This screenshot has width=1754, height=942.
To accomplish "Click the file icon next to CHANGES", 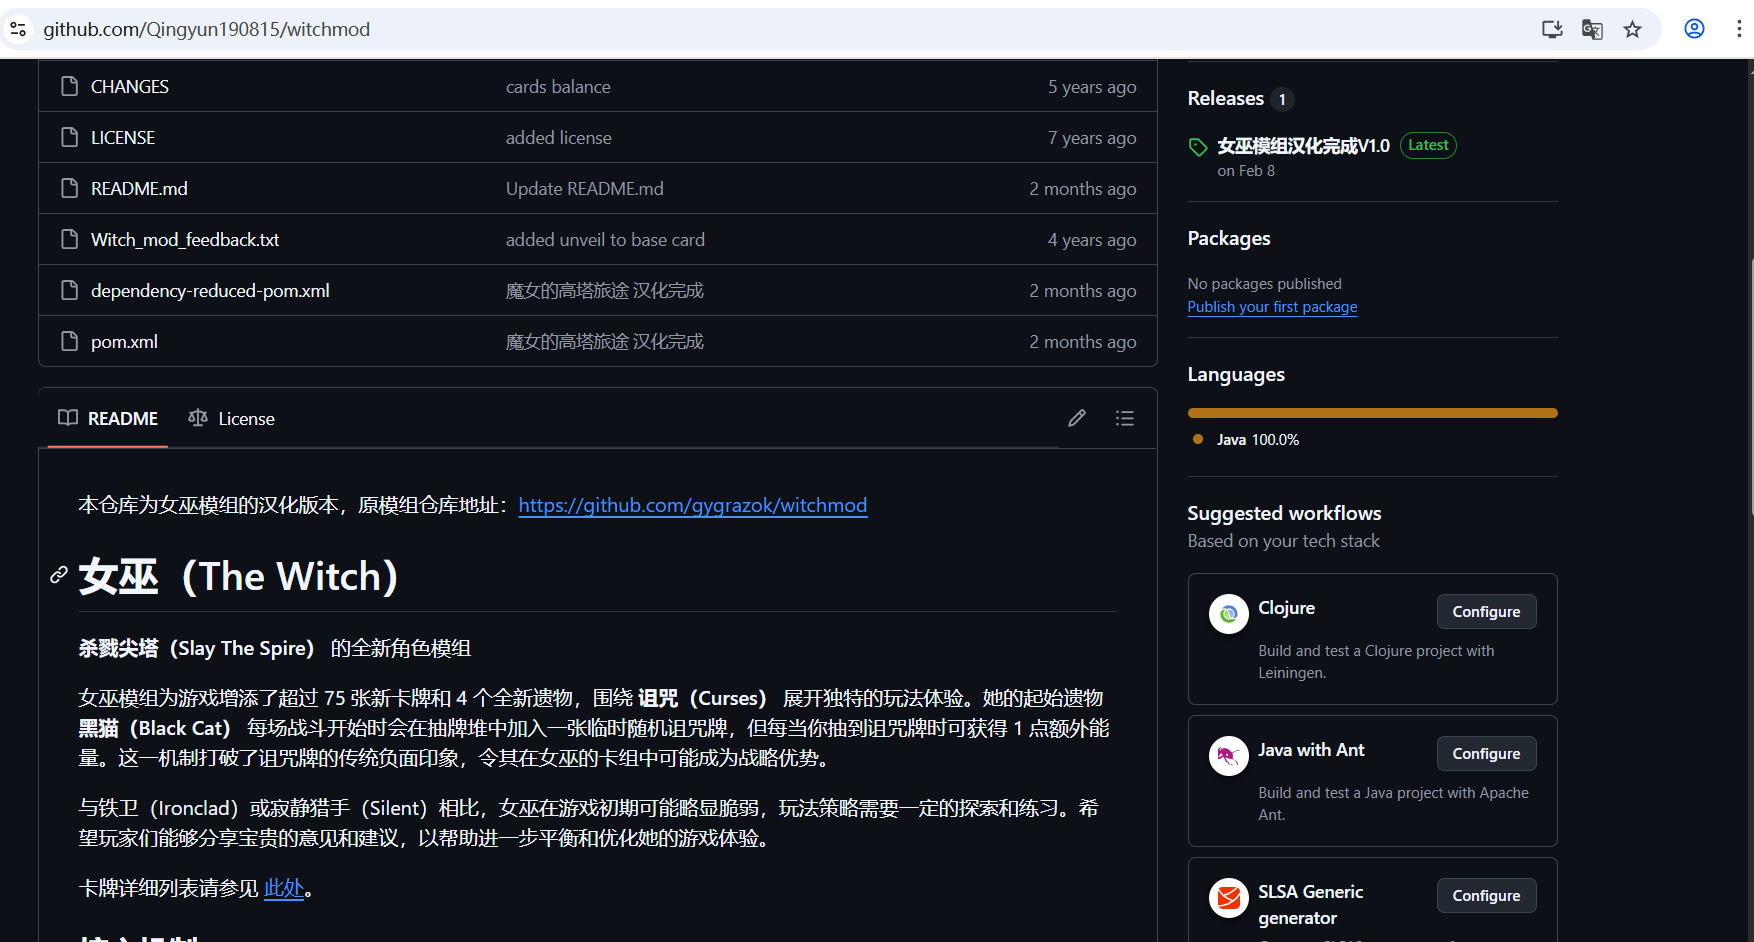I will tap(69, 86).
